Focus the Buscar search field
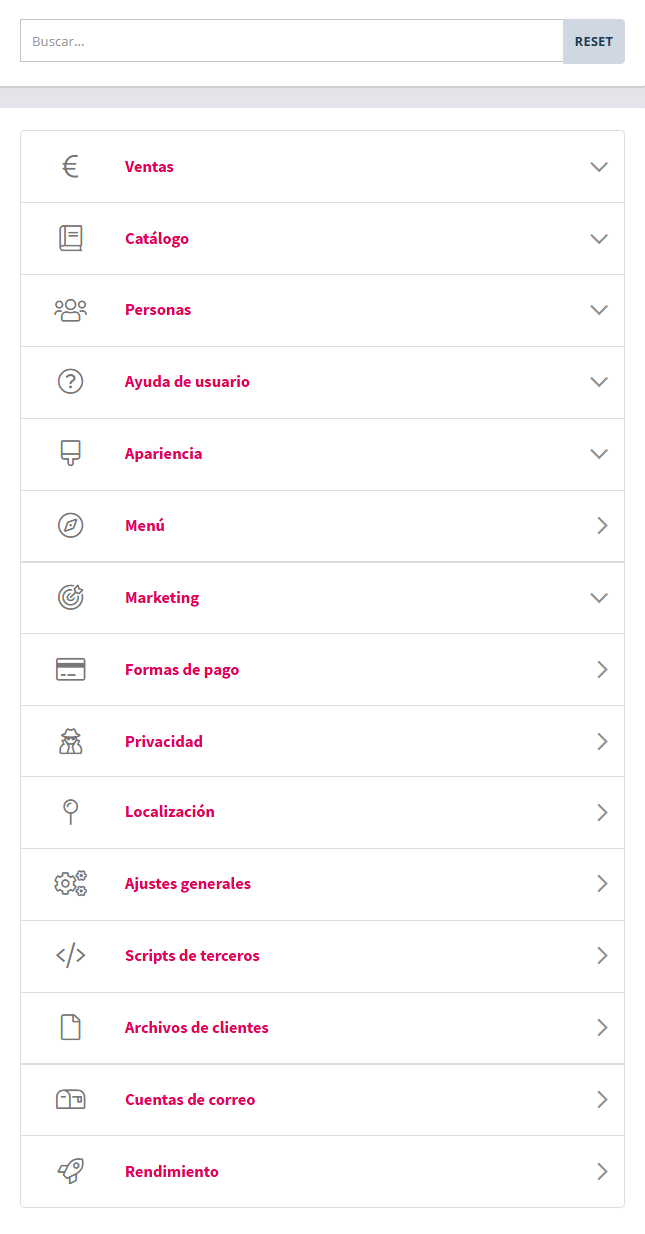645x1234 pixels. point(291,42)
